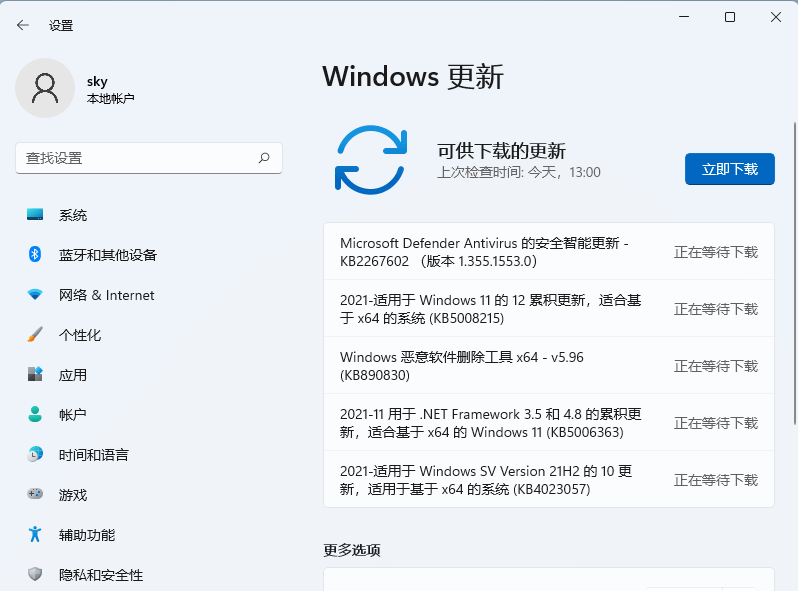Image resolution: width=798 pixels, height=591 pixels.
Task: Open 隐私和安全性 settings
Action: coord(100,575)
